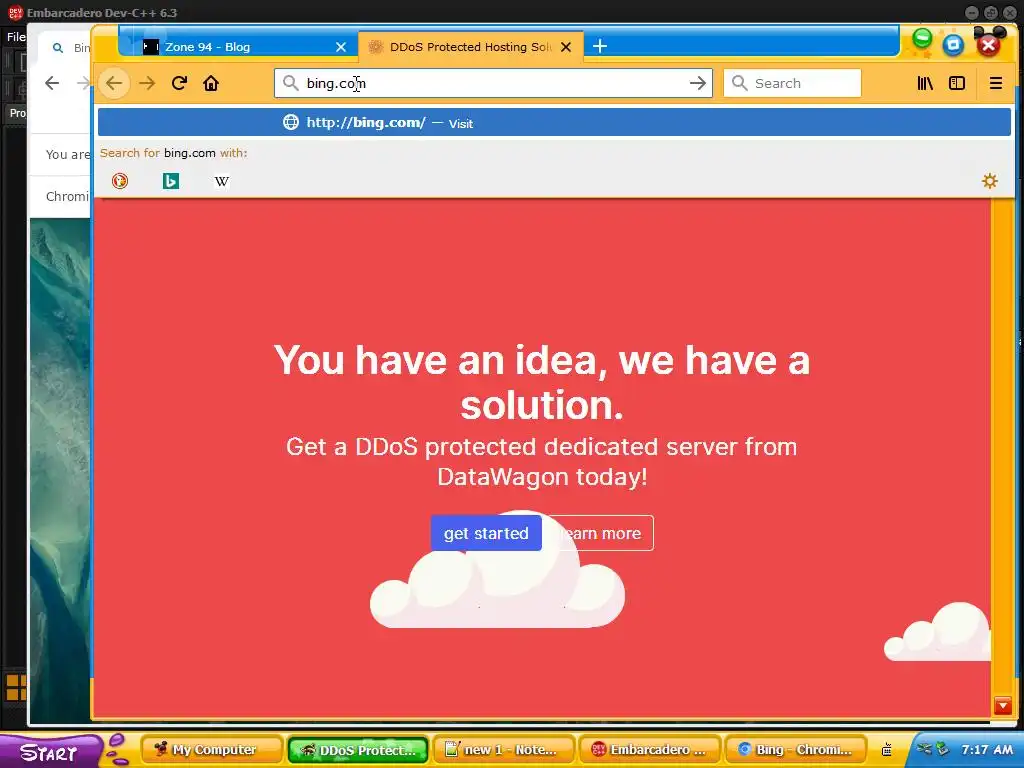Open the START menu
The width and height of the screenshot is (1024, 768).
pos(49,752)
